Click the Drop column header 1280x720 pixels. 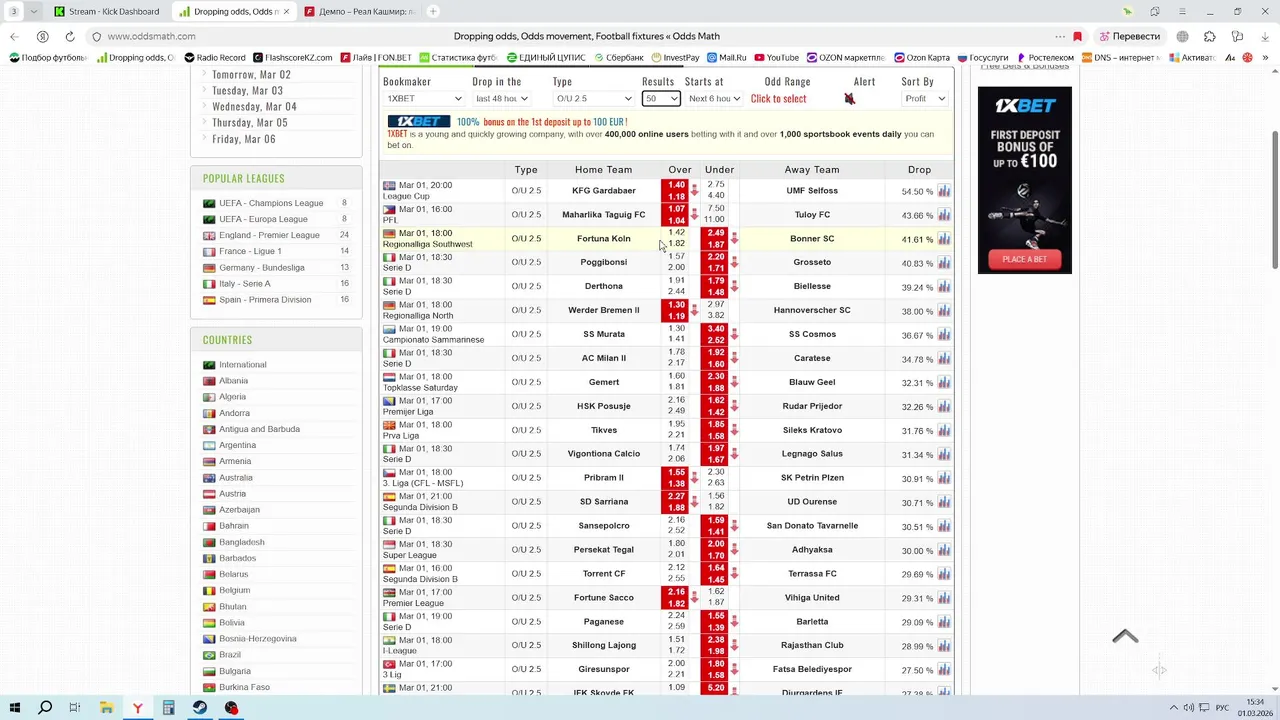tap(919, 170)
